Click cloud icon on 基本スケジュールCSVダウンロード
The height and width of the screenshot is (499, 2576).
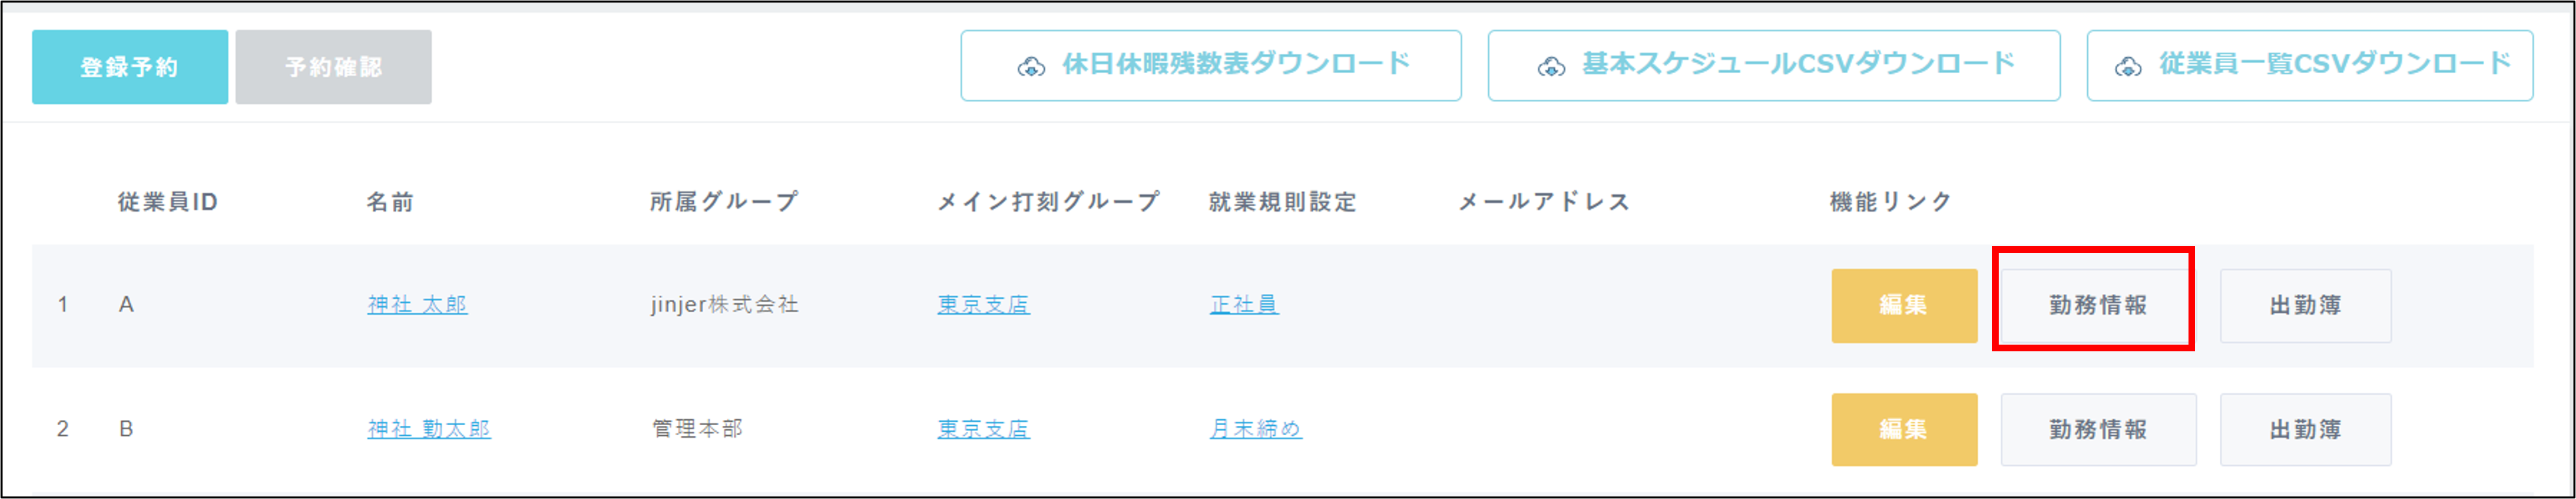1551,67
